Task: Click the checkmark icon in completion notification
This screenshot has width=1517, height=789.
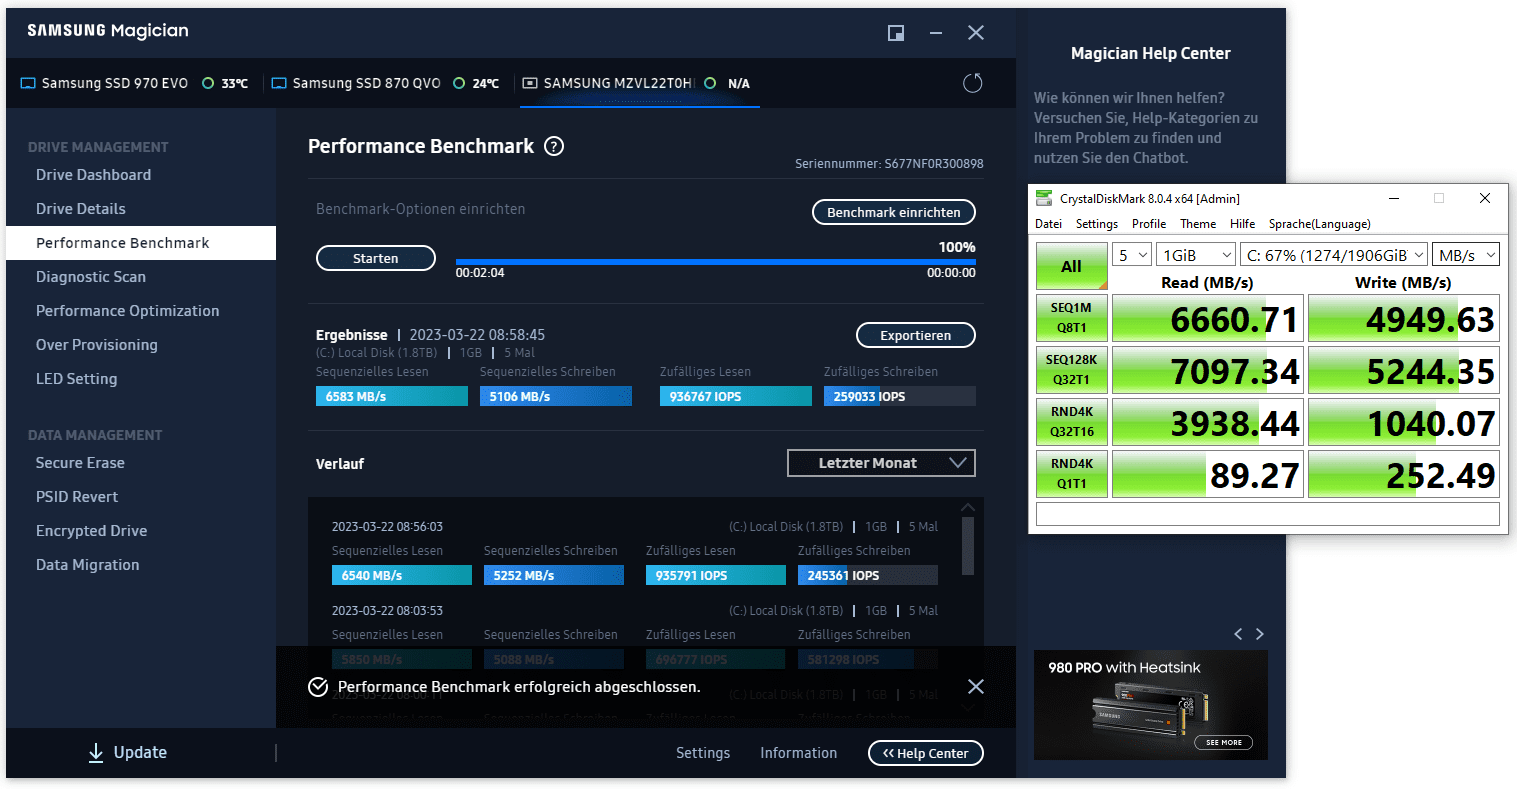Action: [x=318, y=687]
